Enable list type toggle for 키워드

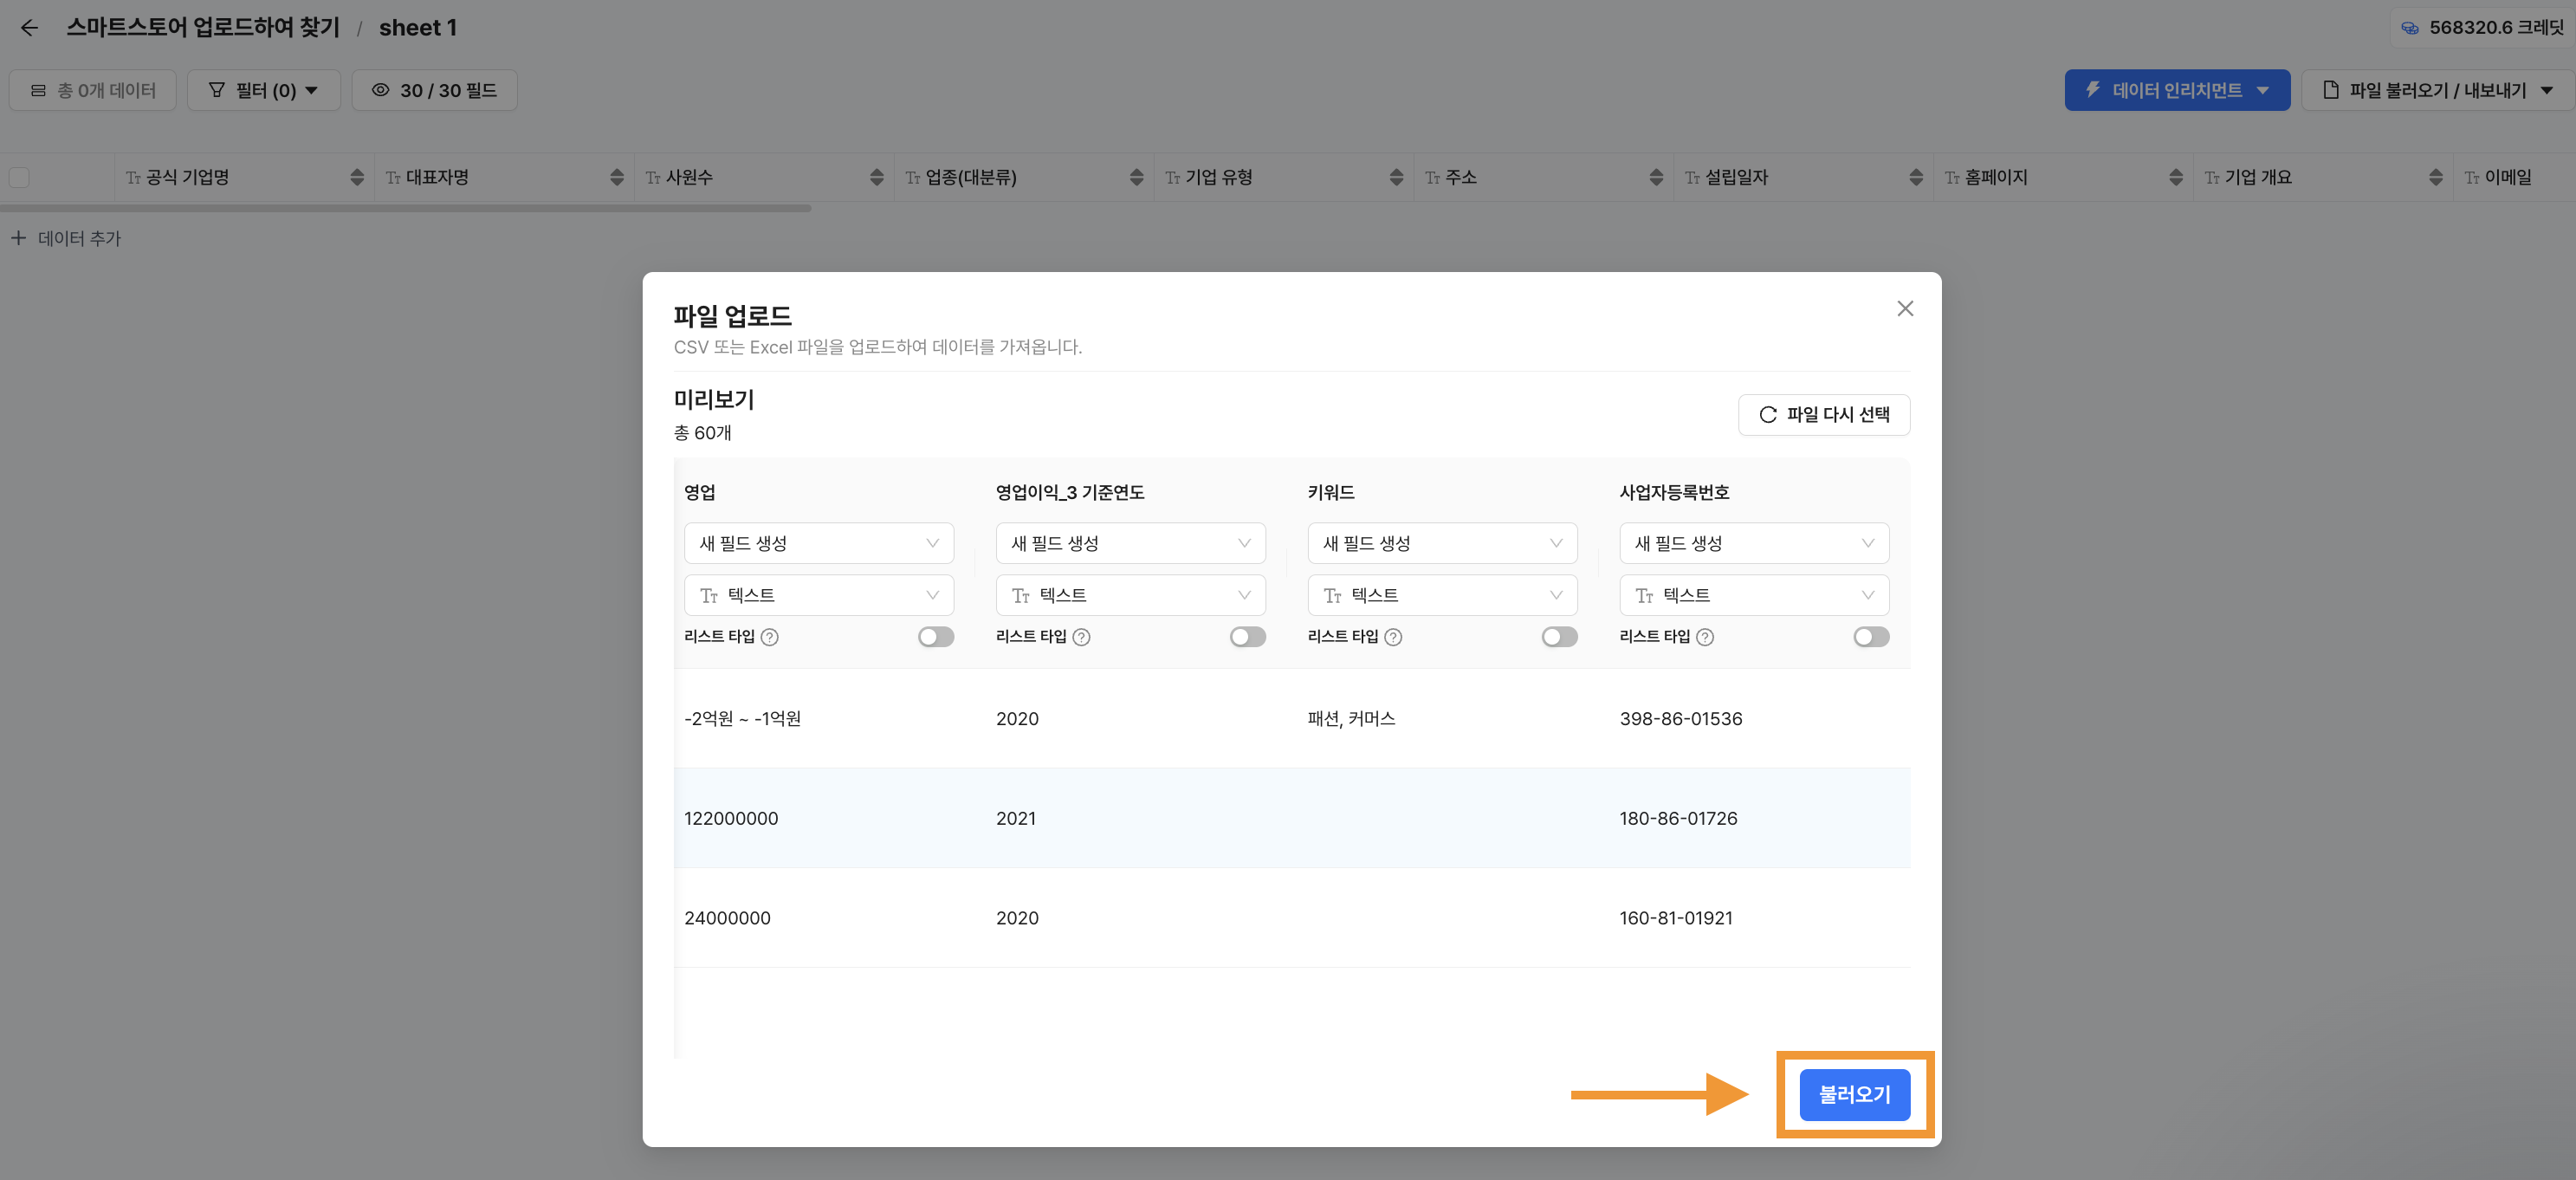point(1558,637)
